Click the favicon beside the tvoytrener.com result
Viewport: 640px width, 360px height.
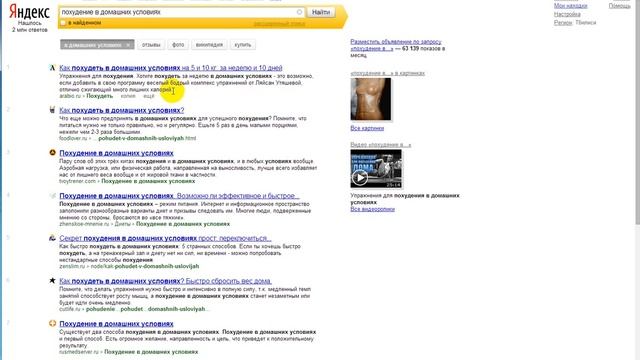pos(52,152)
